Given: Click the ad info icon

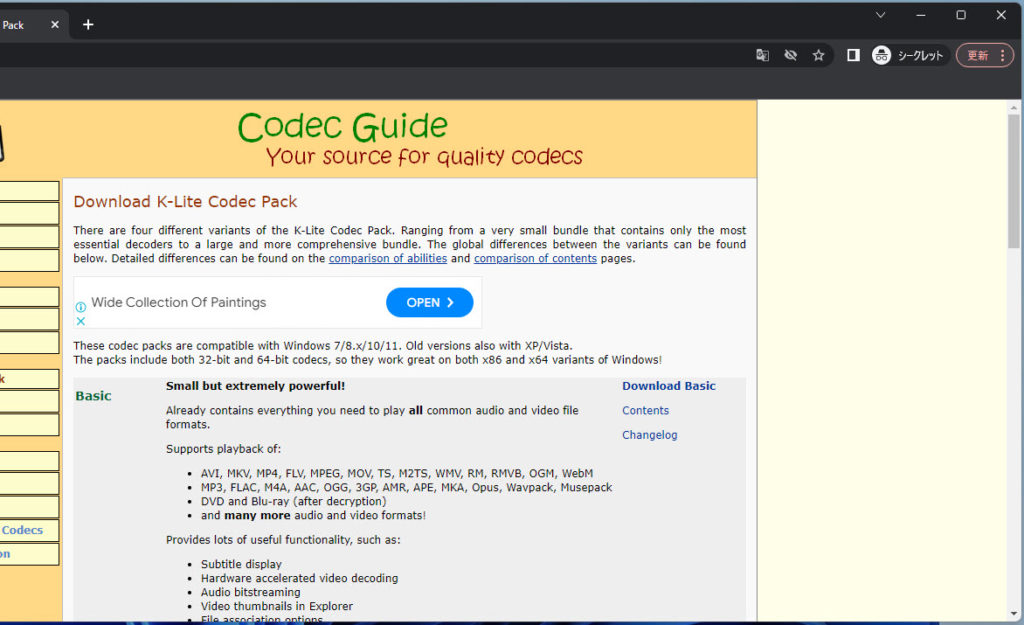Looking at the screenshot, I should pyautogui.click(x=81, y=307).
